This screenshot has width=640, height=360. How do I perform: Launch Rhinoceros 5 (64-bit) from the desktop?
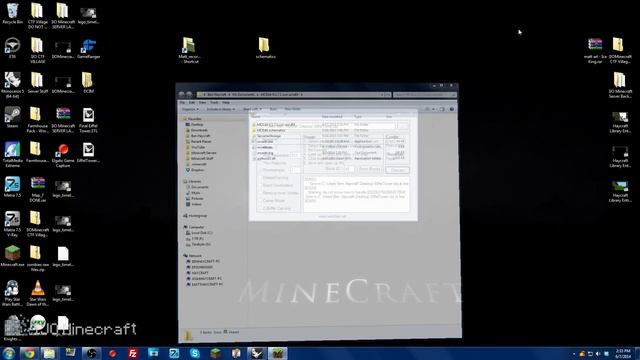(12, 84)
